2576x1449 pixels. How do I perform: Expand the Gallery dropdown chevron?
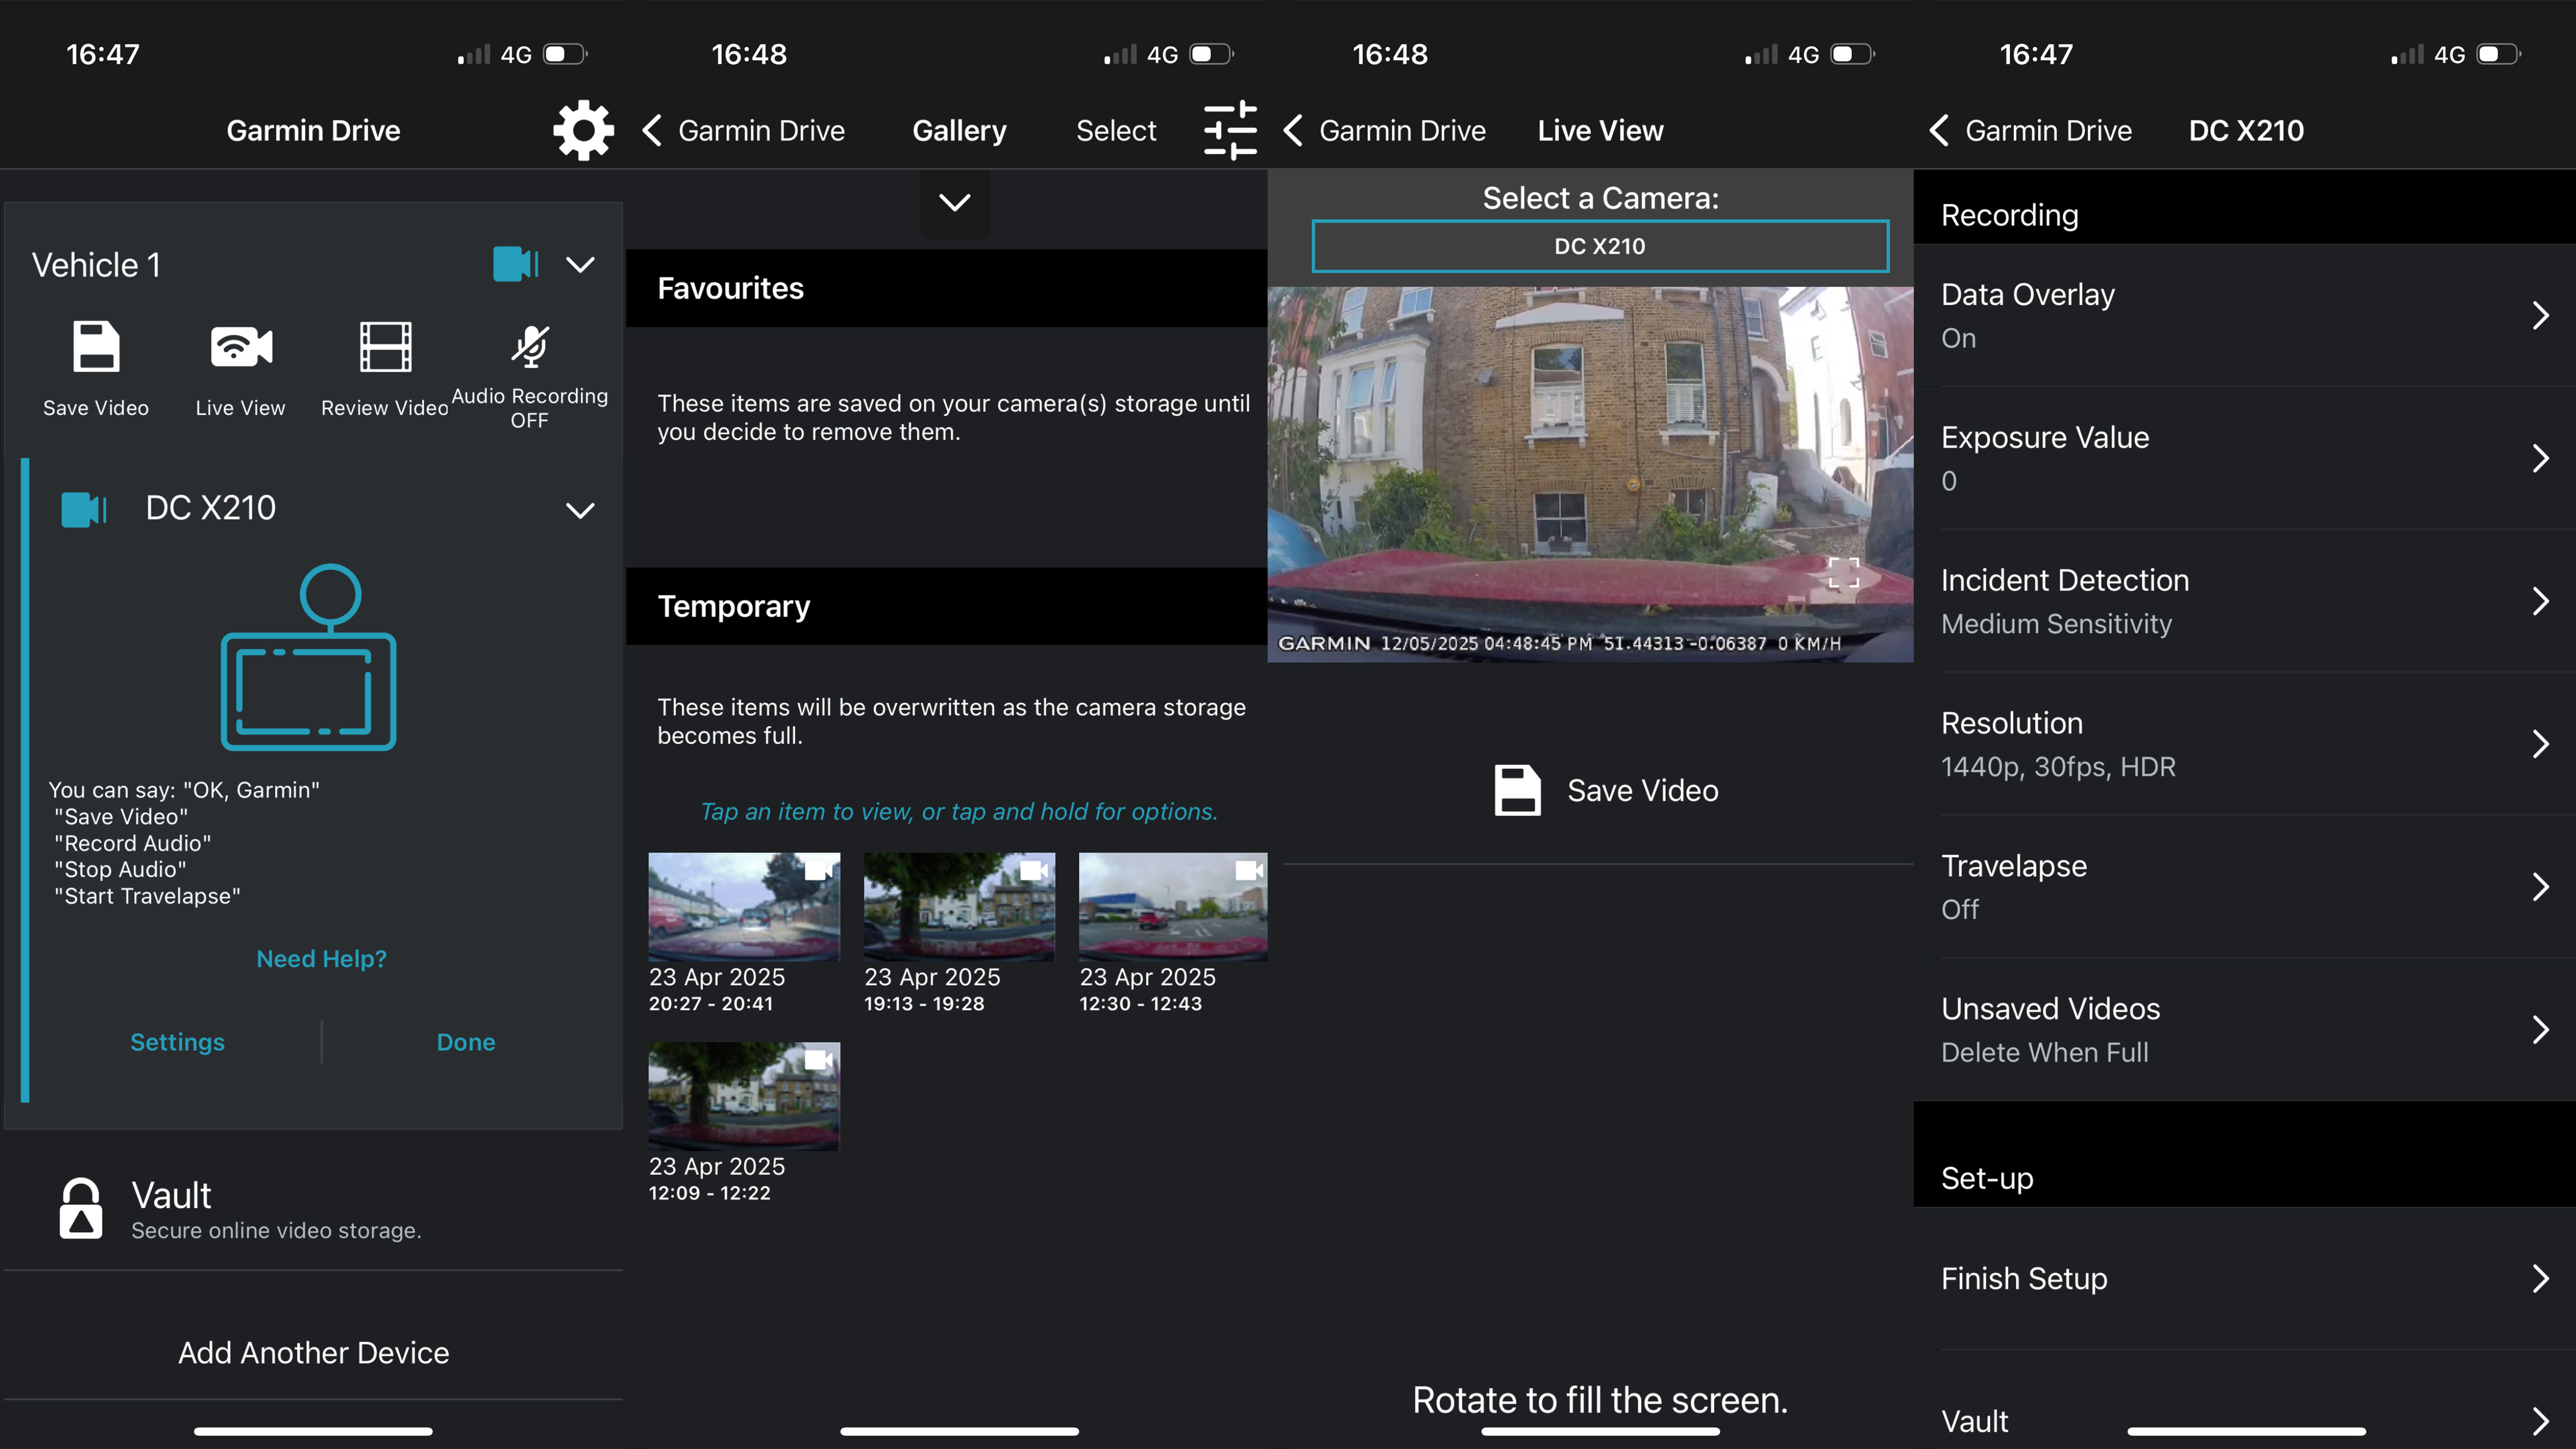pos(955,202)
